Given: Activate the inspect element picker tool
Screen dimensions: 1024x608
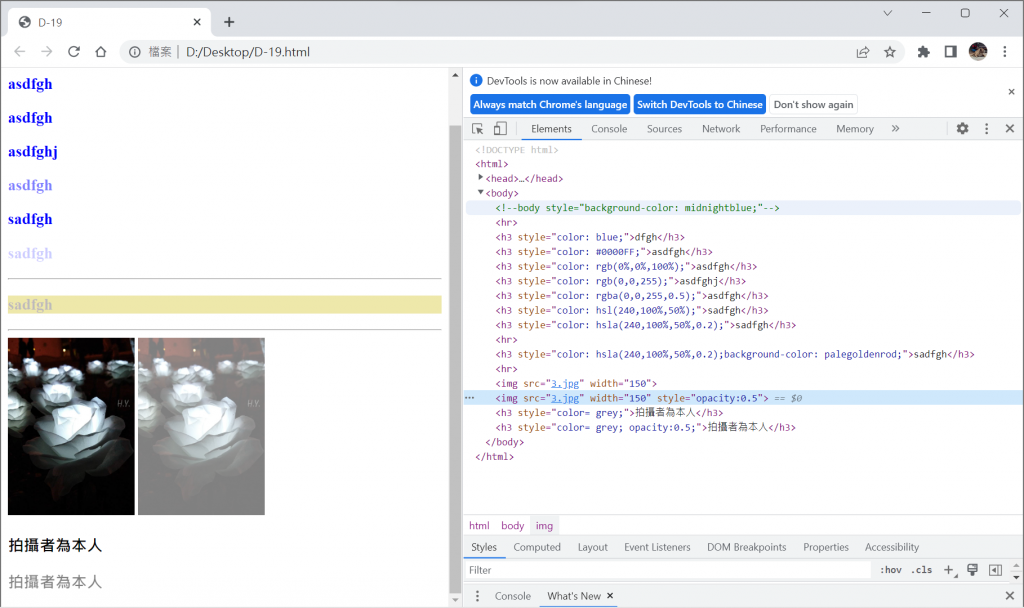Looking at the screenshot, I should (x=478, y=129).
